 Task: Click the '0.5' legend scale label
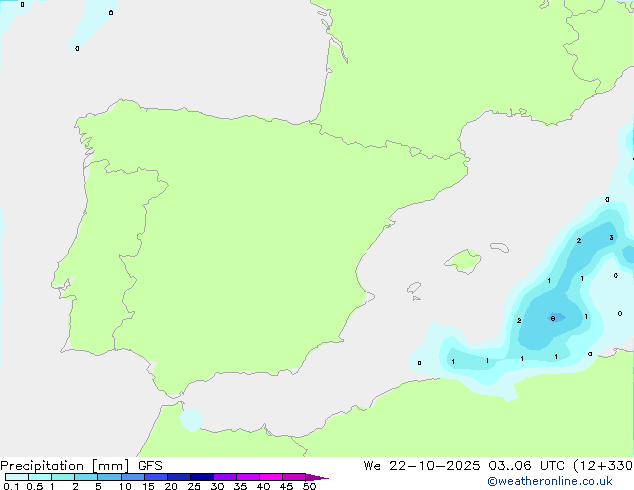point(35,486)
